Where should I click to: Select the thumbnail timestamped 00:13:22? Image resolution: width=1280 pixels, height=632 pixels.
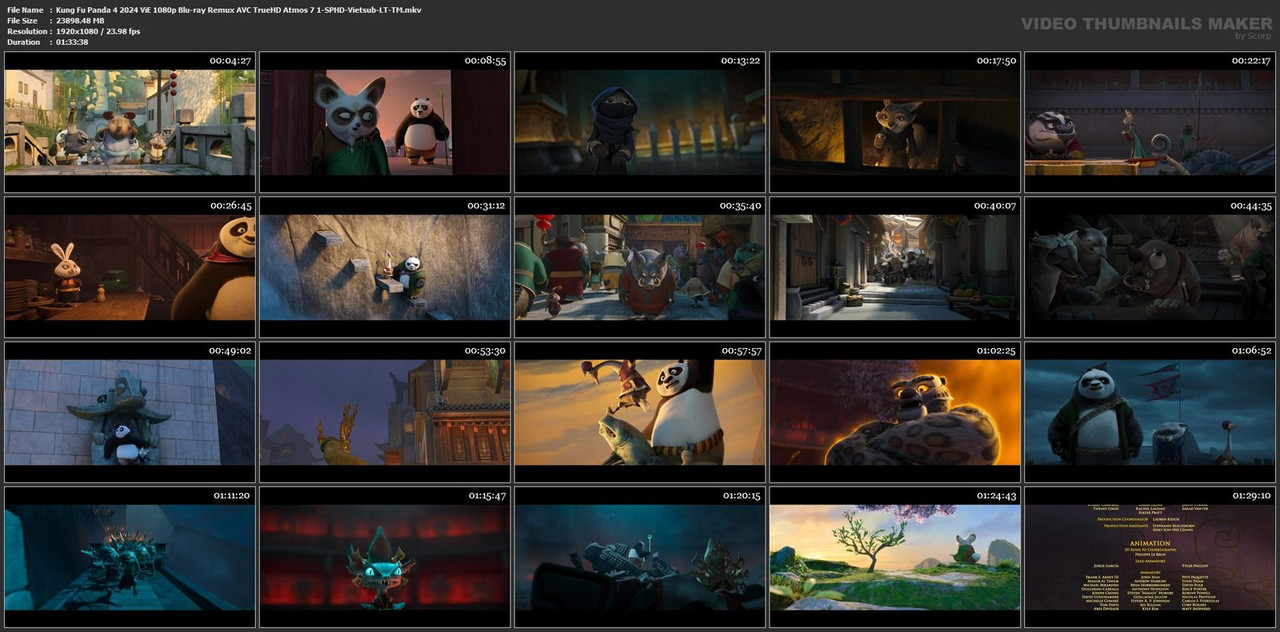[640, 122]
